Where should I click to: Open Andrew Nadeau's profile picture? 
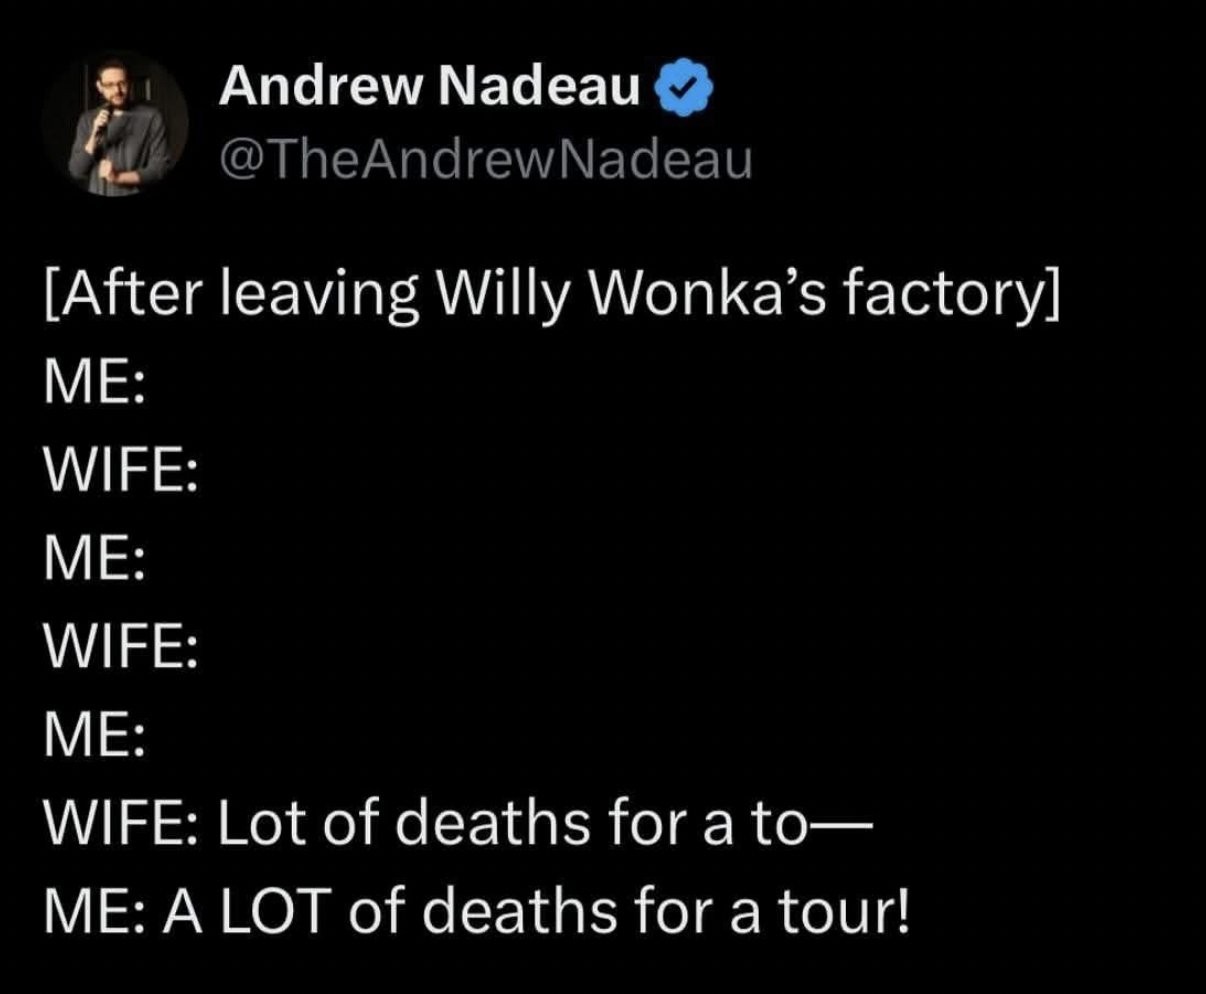116,124
